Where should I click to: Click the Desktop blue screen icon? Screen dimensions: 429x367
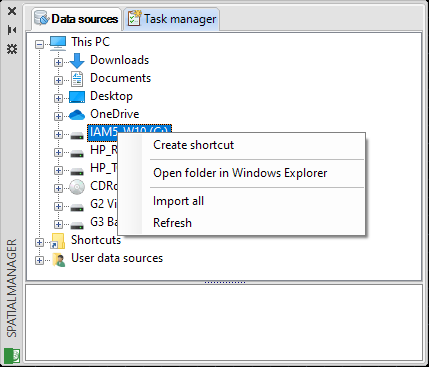pyautogui.click(x=77, y=97)
